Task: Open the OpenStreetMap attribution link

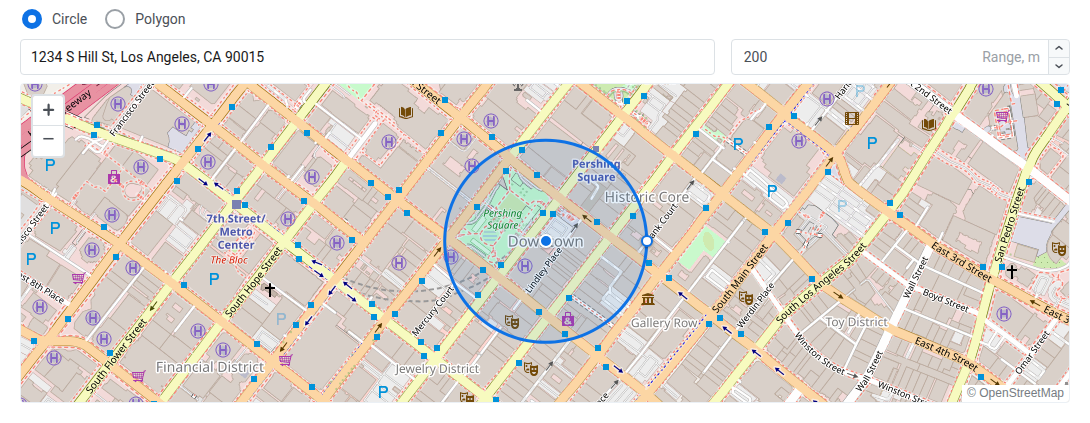Action: pyautogui.click(x=1021, y=393)
